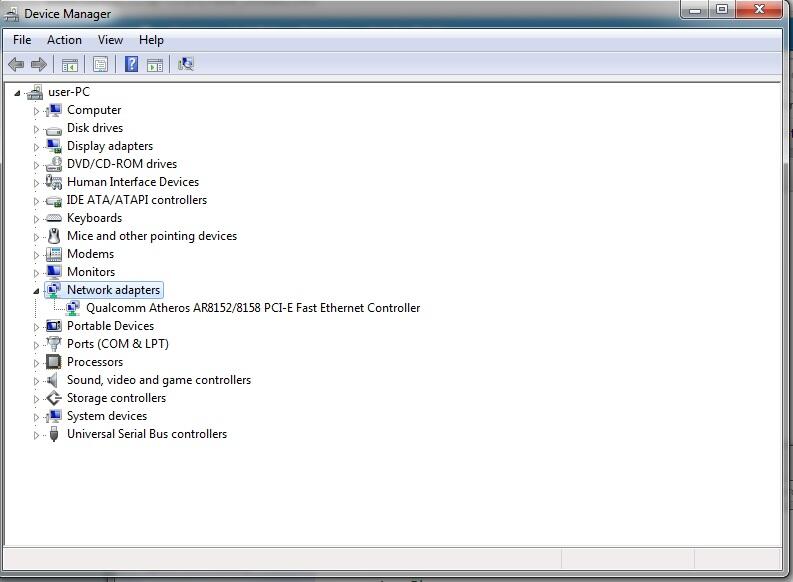The width and height of the screenshot is (793, 582).
Task: Select the Ports (COM & LPT) label
Action: (x=118, y=344)
